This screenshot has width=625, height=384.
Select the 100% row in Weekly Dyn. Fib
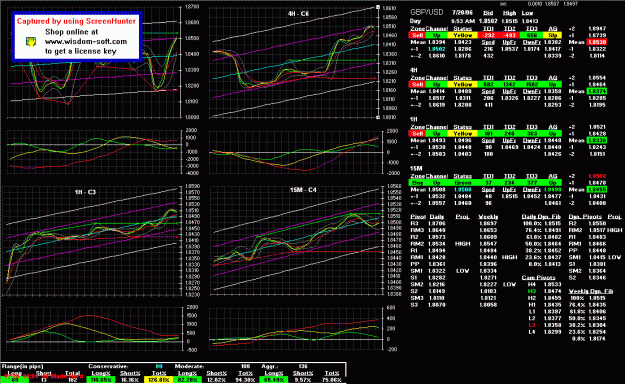point(588,298)
